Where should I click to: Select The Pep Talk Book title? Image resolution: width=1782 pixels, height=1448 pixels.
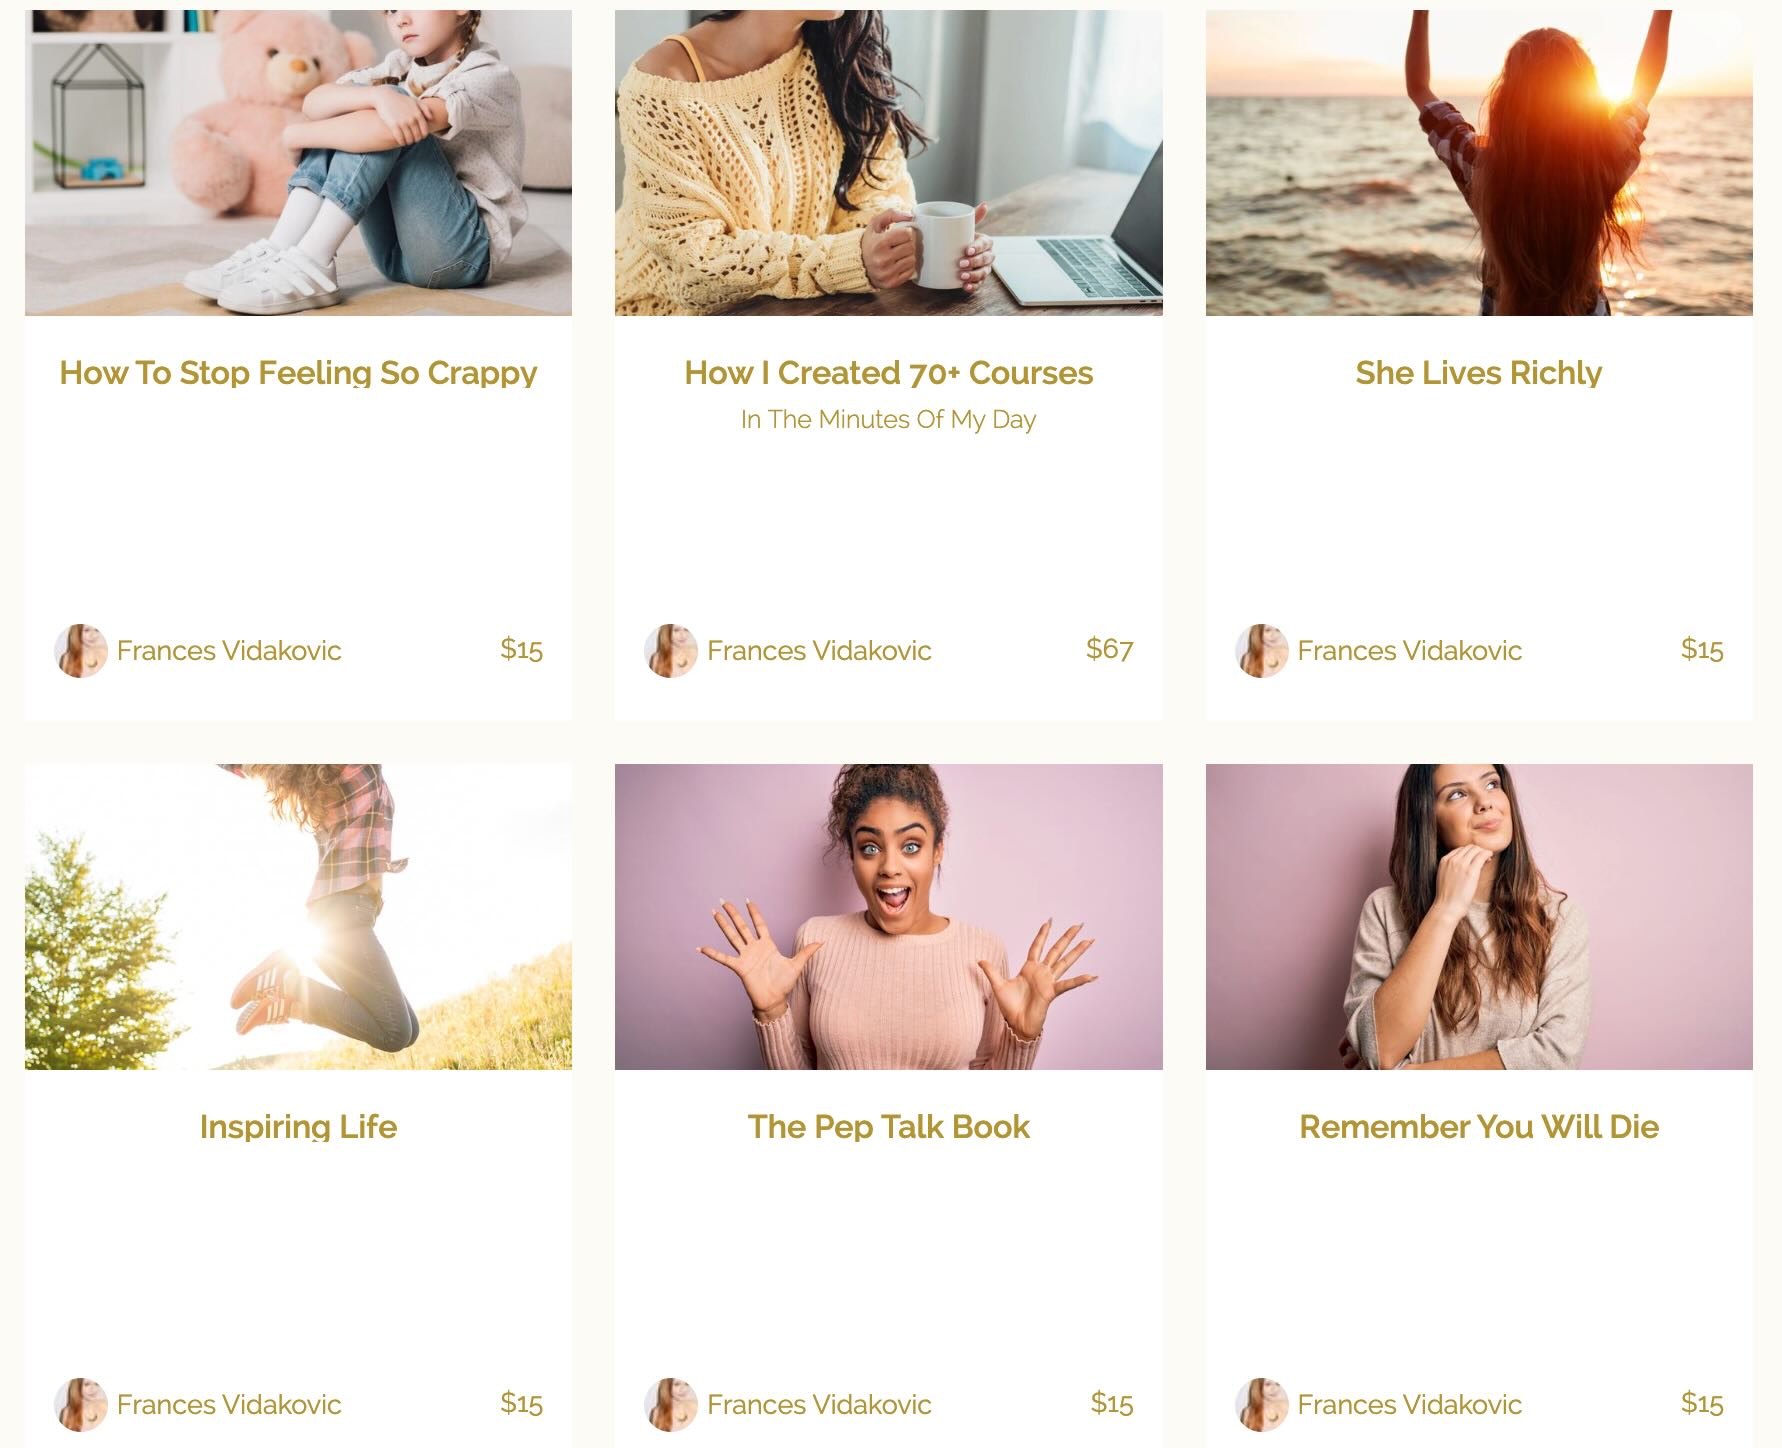889,1127
